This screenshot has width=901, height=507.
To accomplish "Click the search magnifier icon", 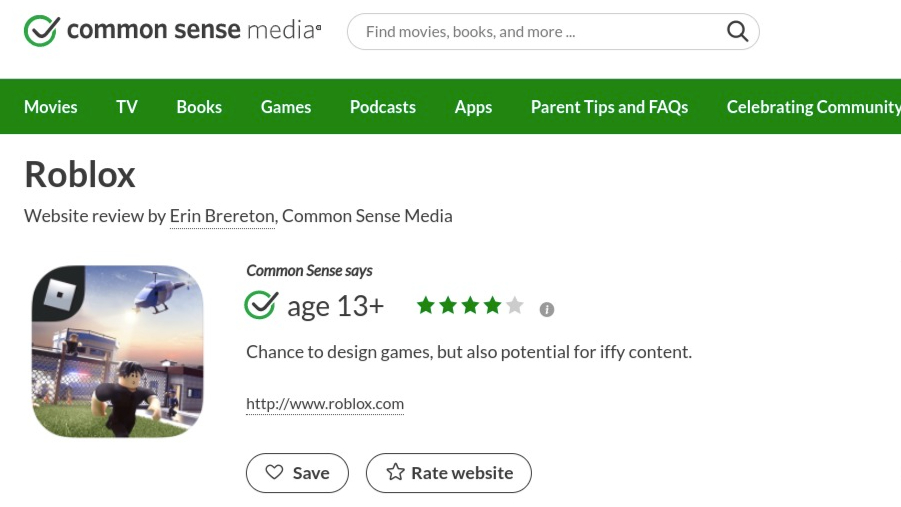I will pos(737,32).
